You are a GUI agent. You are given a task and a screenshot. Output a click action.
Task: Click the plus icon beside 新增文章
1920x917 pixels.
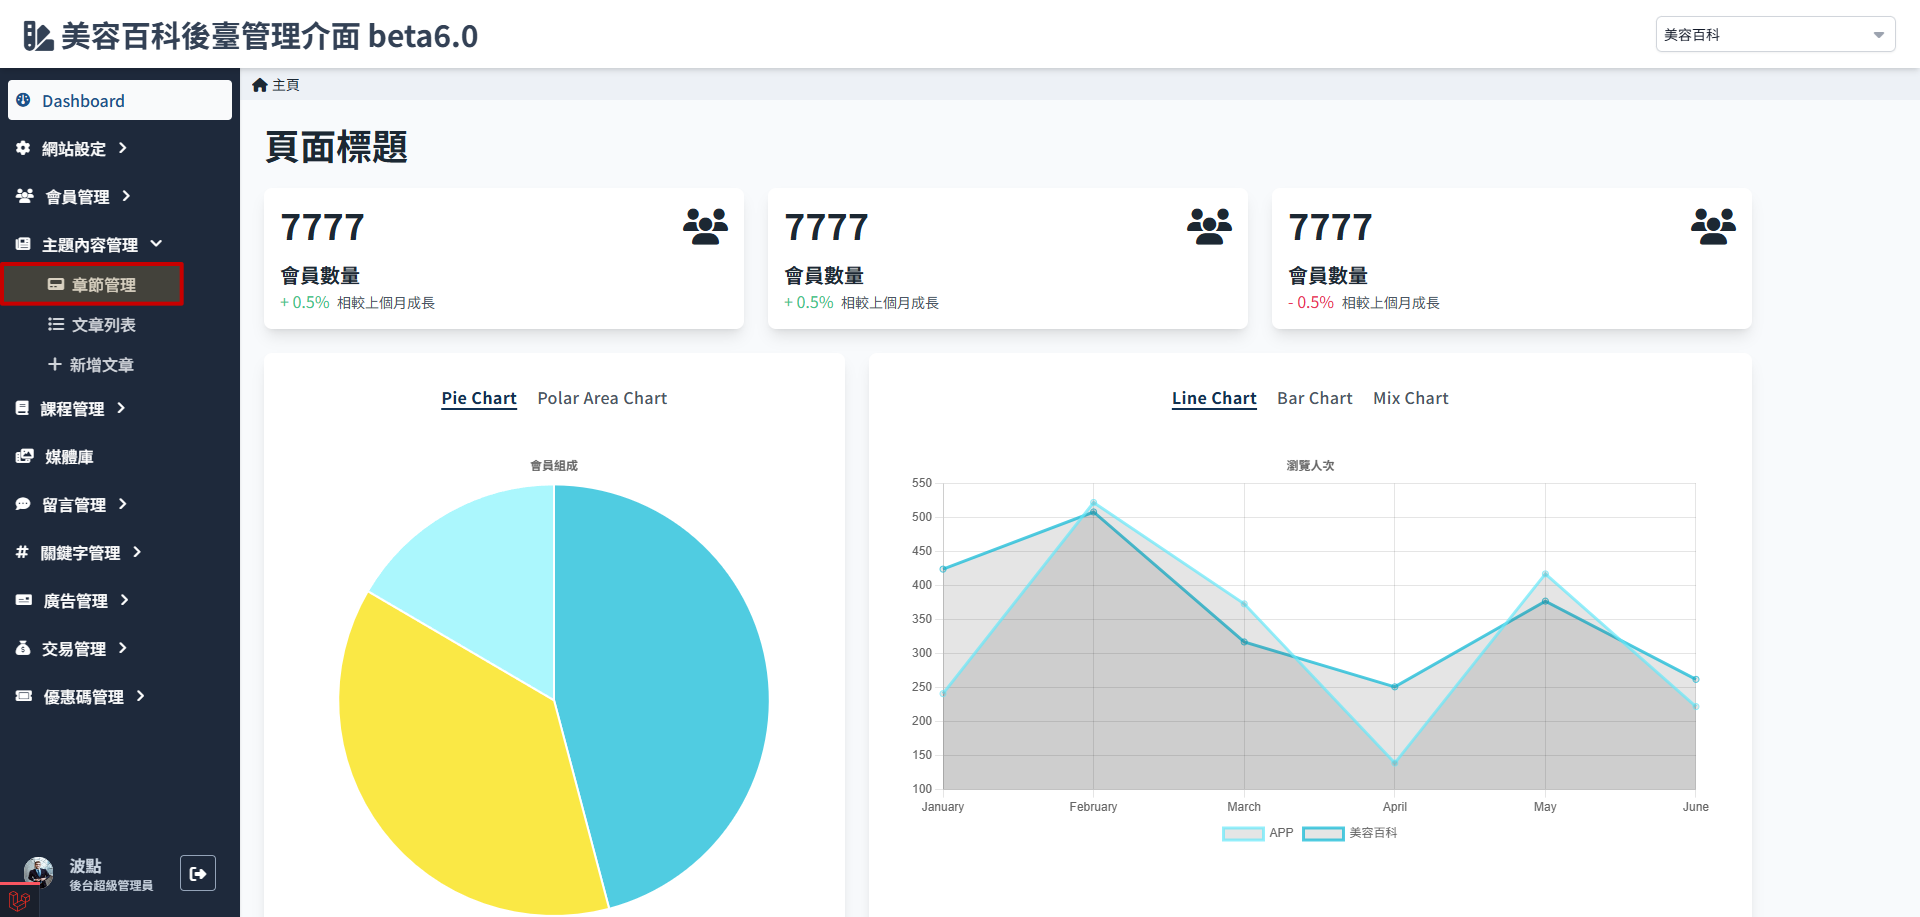pos(55,364)
